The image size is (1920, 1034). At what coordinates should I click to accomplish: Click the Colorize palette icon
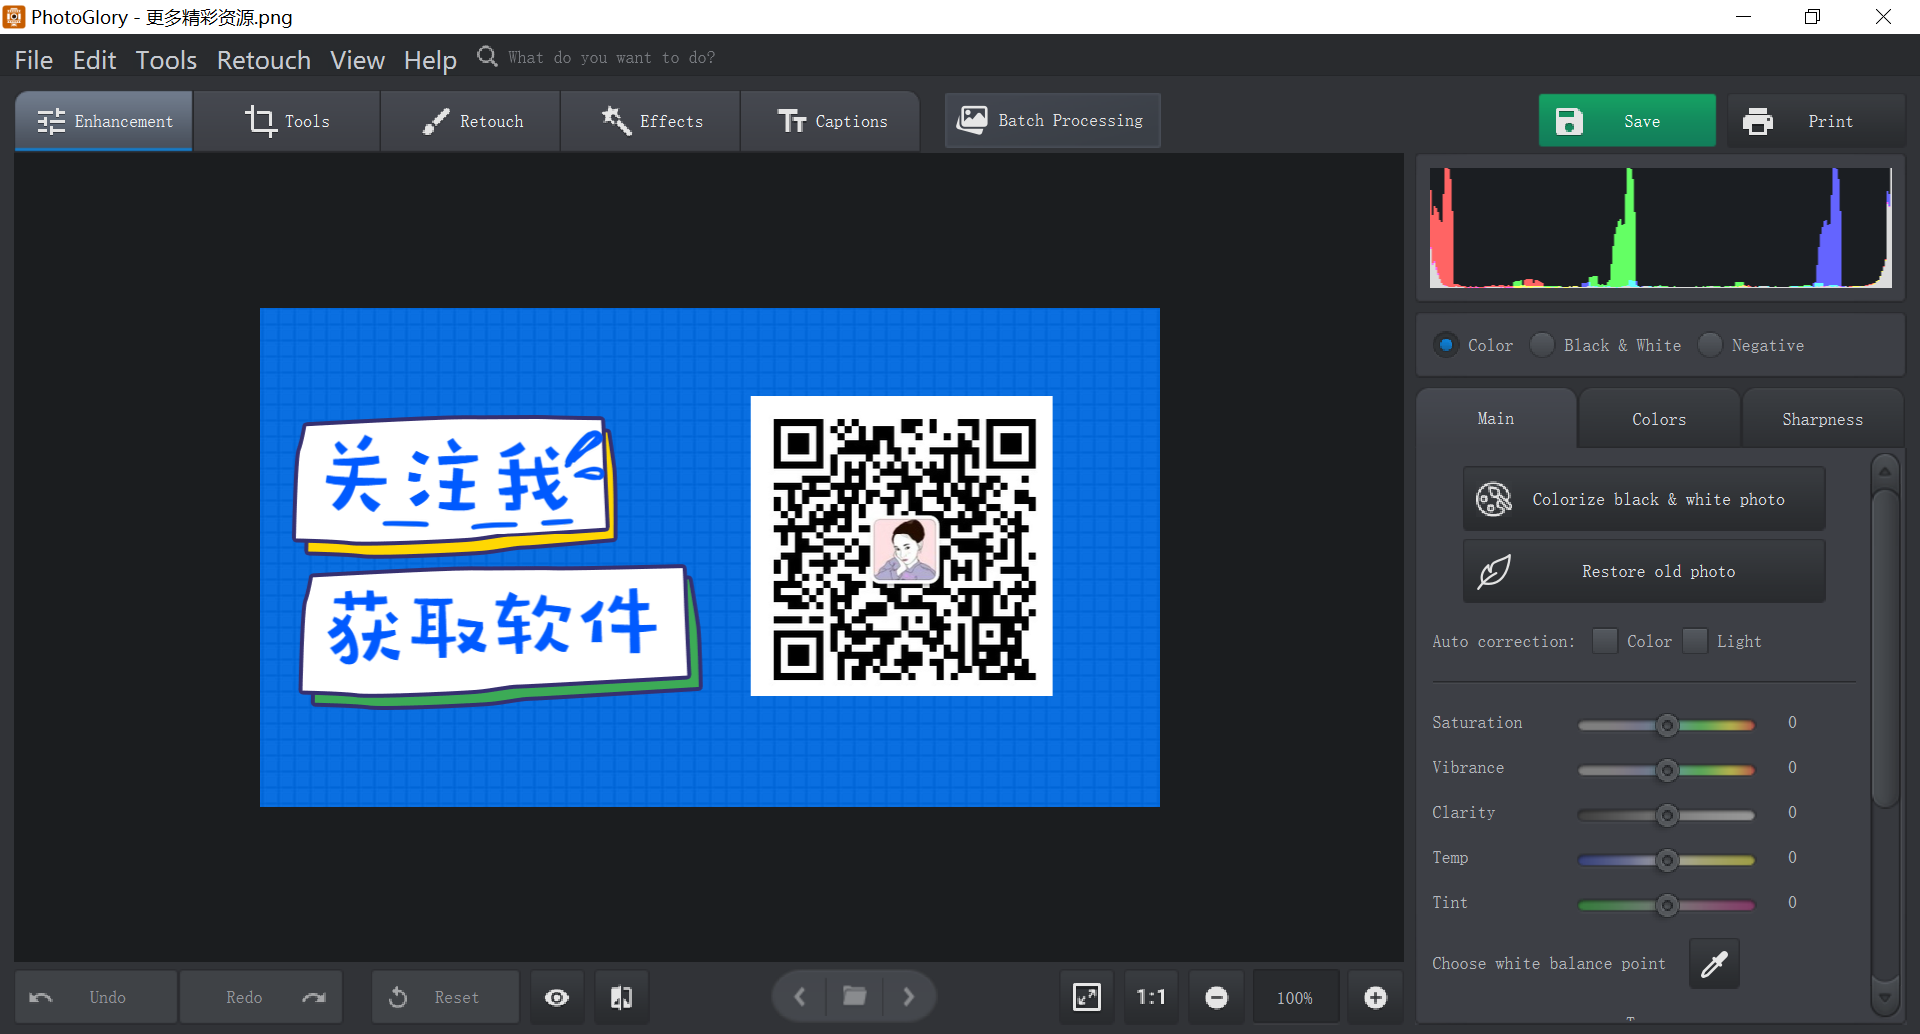point(1494,499)
